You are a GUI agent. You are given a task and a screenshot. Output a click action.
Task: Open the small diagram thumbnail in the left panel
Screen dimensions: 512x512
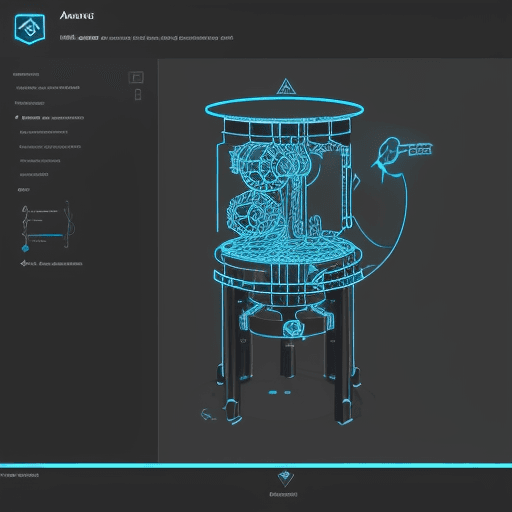pos(48,226)
